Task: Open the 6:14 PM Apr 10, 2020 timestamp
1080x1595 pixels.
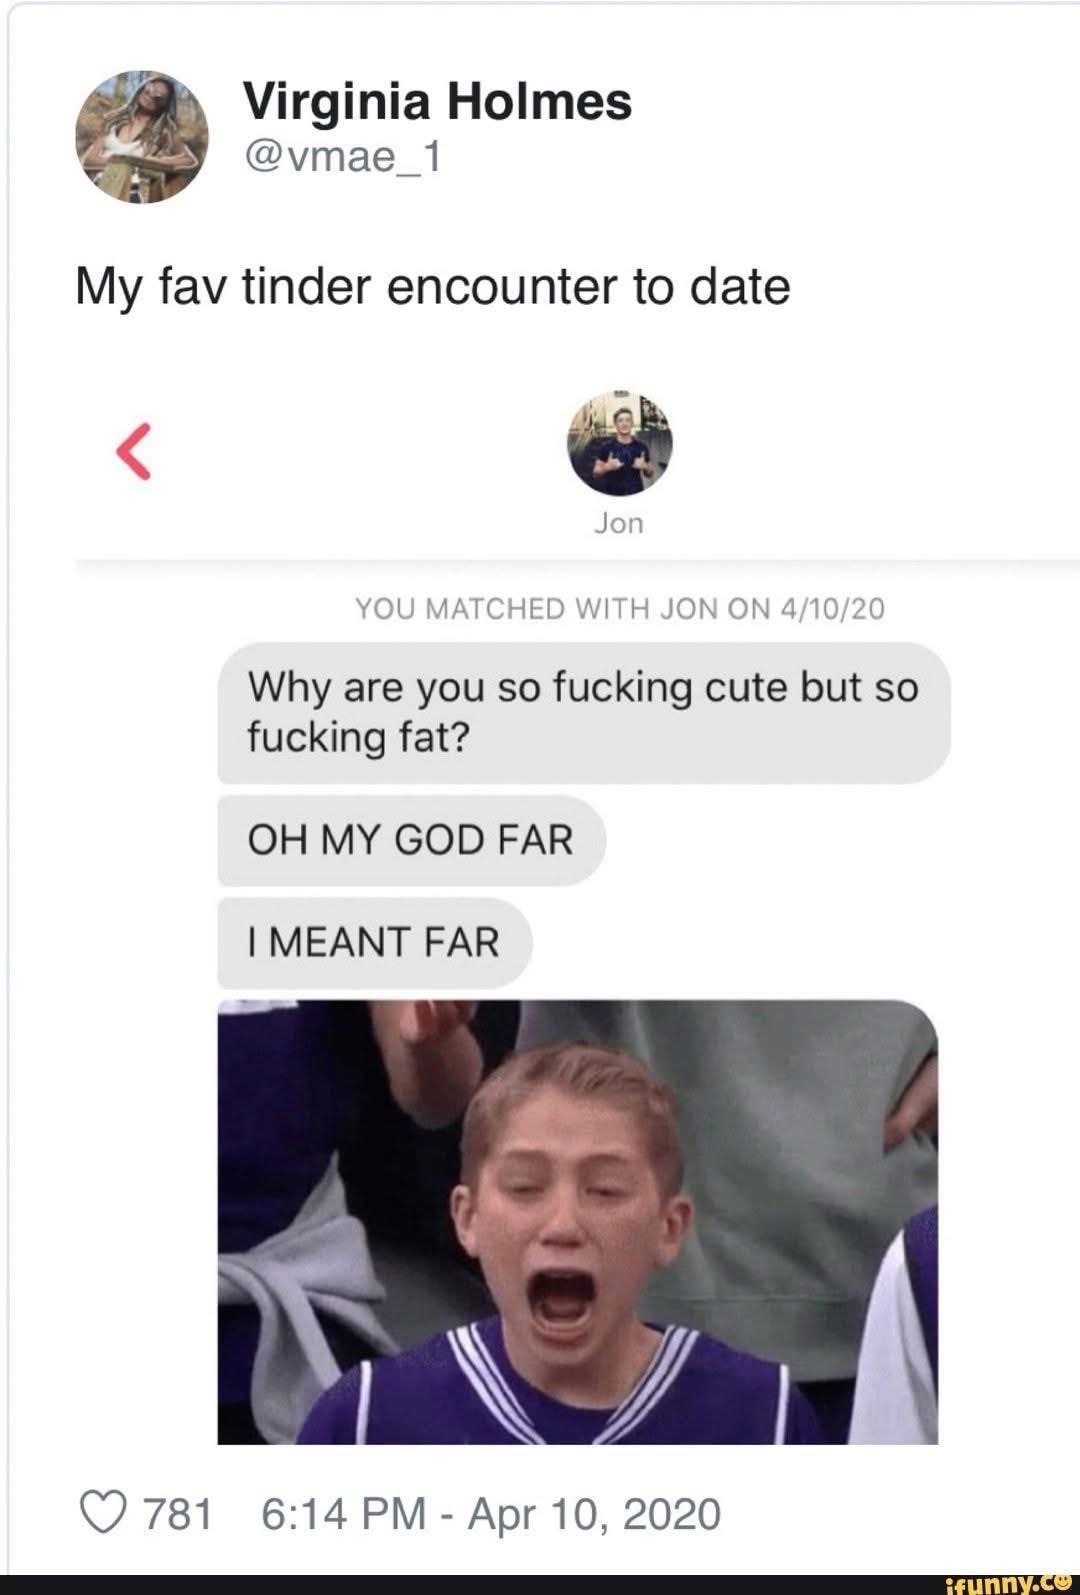Action: pos(491,1513)
